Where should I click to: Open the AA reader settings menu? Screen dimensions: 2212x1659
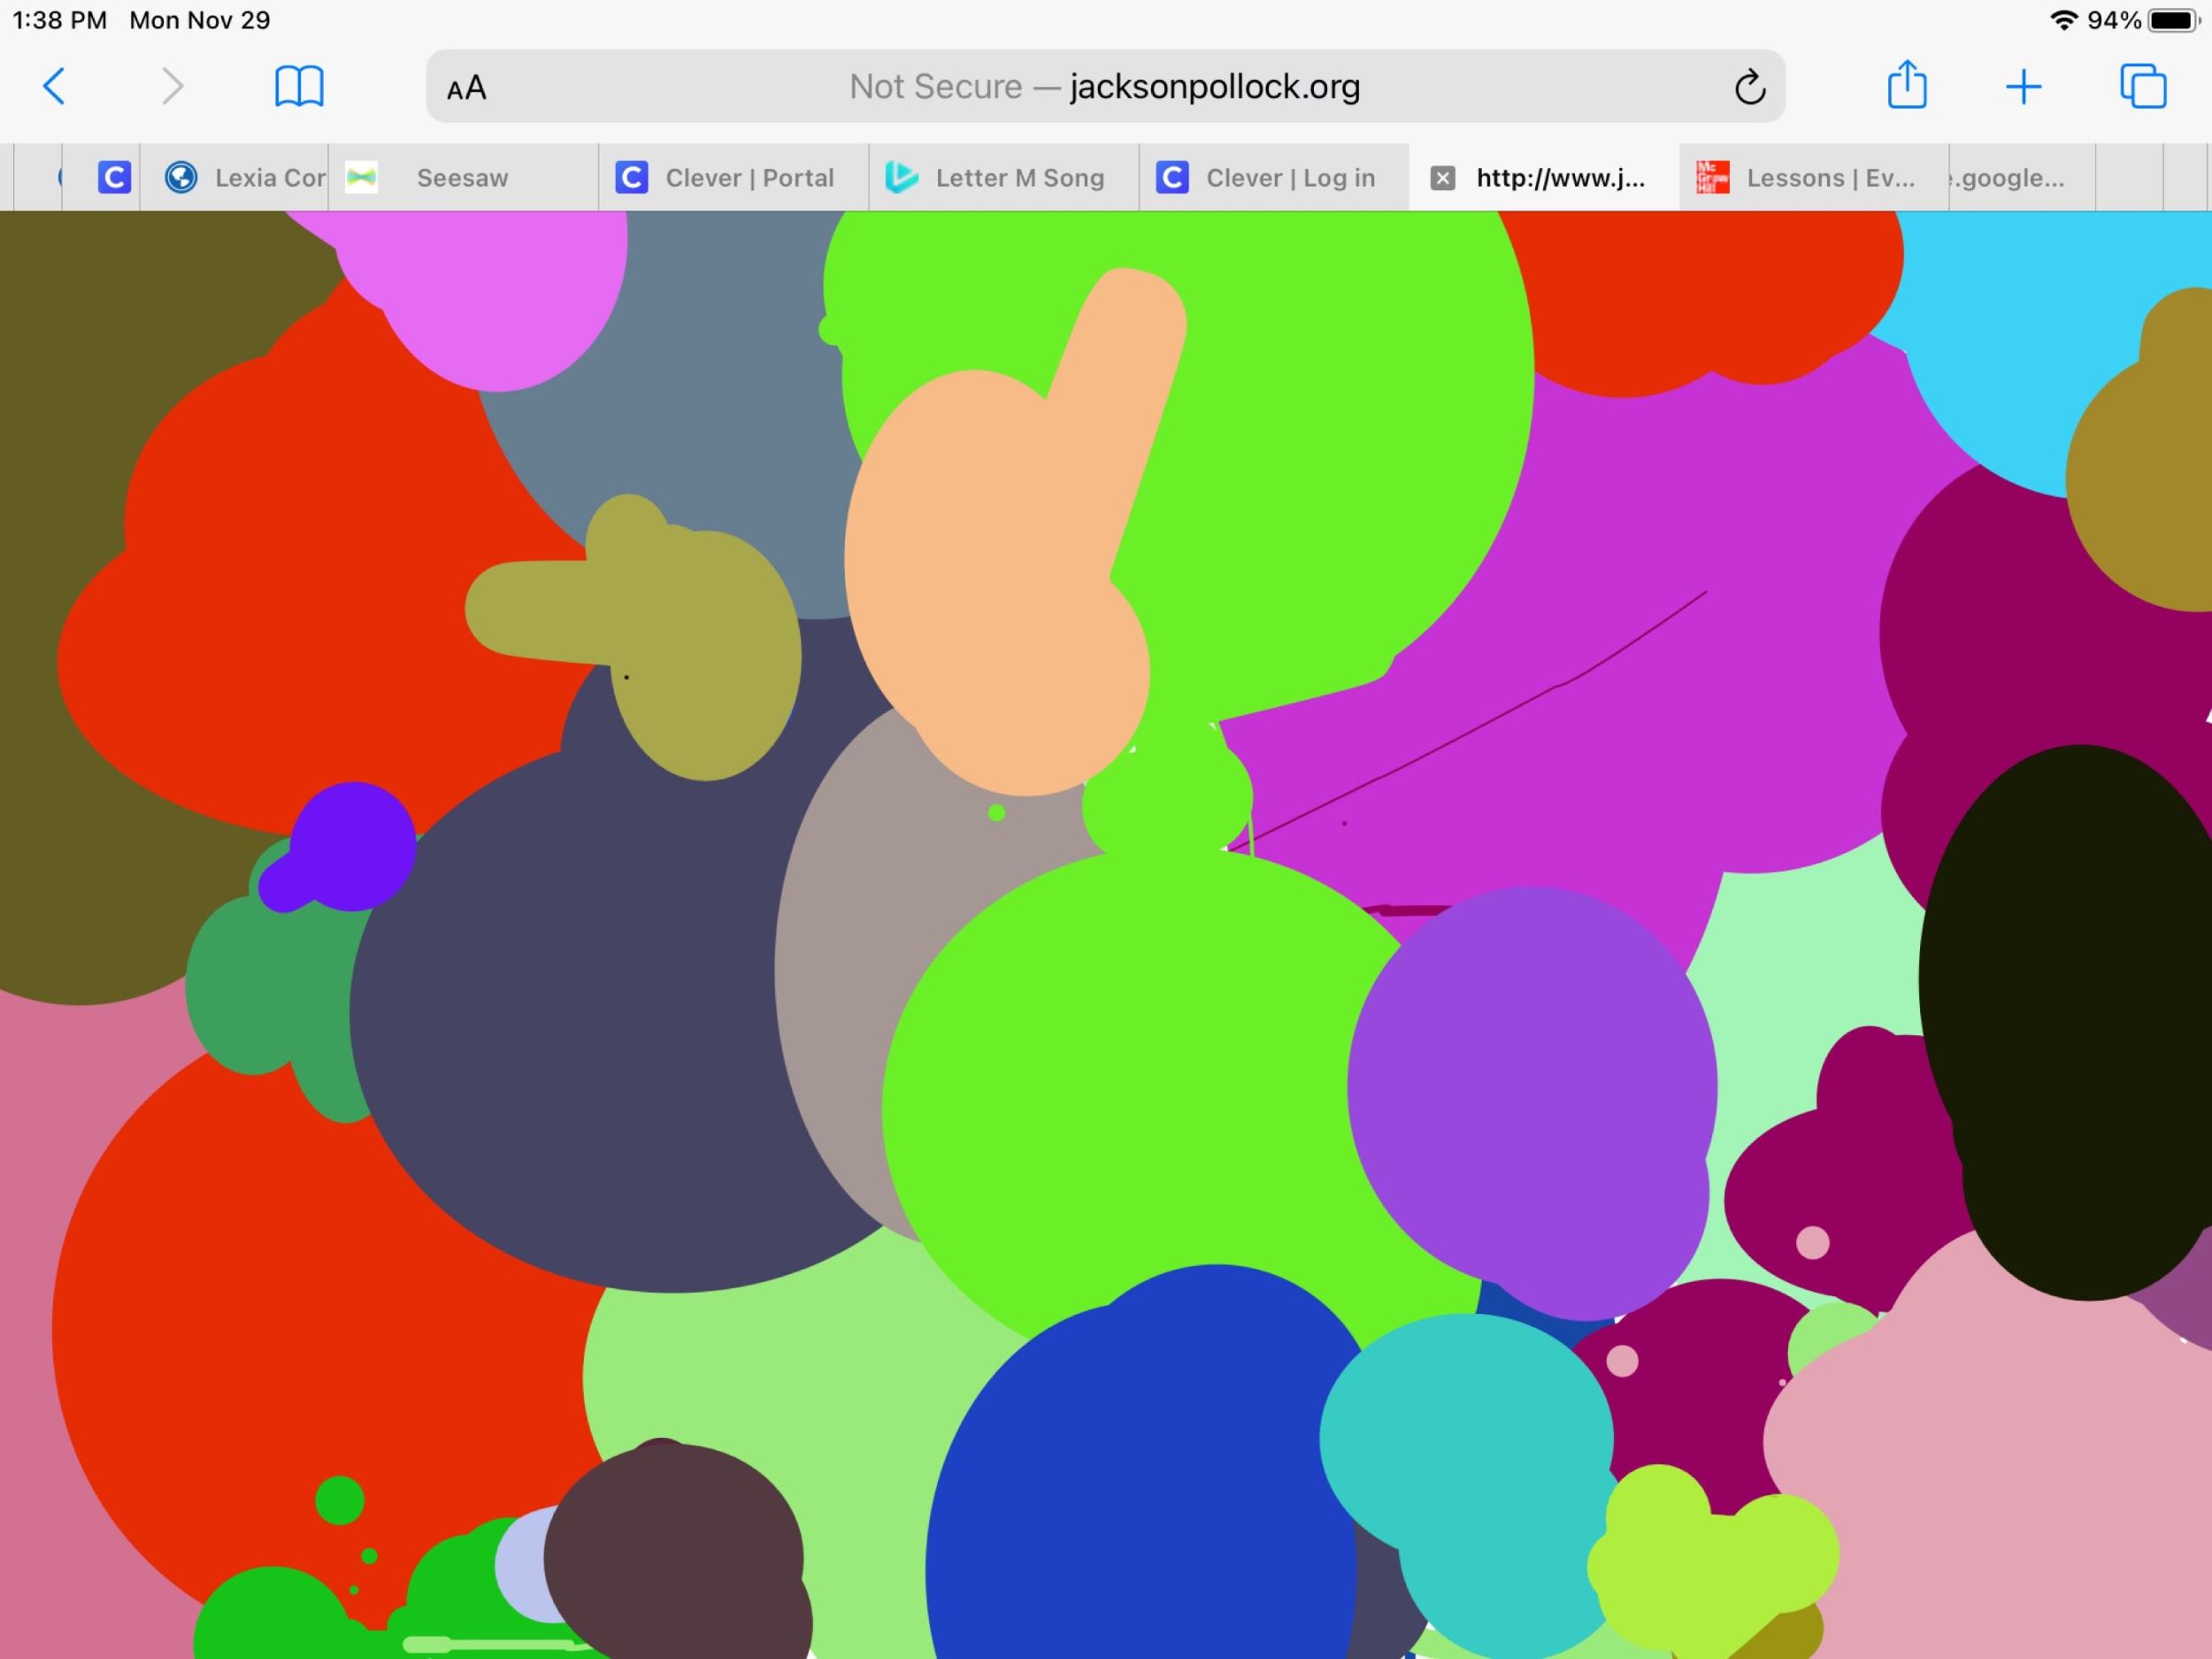(466, 88)
